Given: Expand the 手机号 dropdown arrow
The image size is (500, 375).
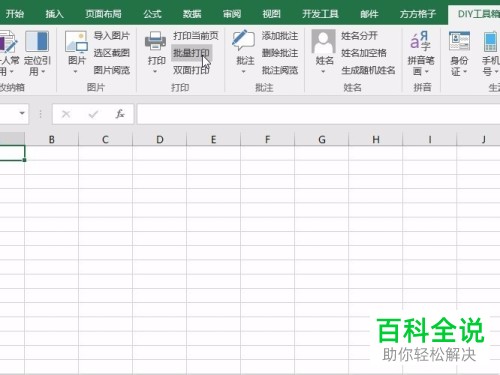Looking at the screenshot, I should 496,72.
